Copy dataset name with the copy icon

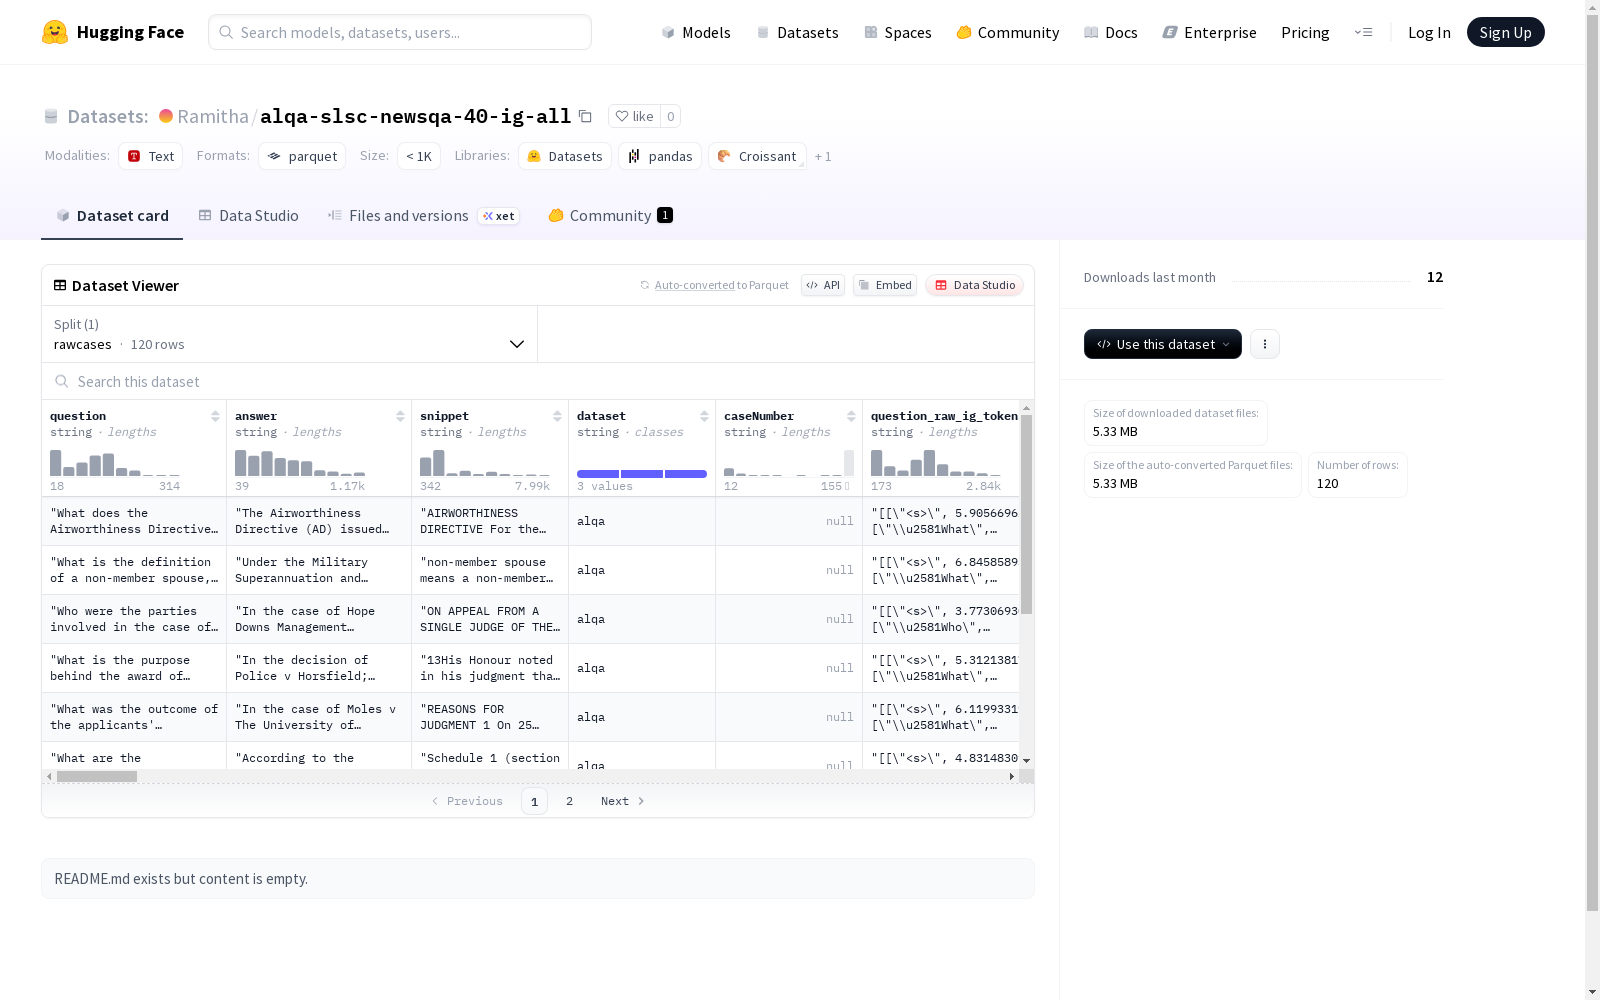[586, 117]
